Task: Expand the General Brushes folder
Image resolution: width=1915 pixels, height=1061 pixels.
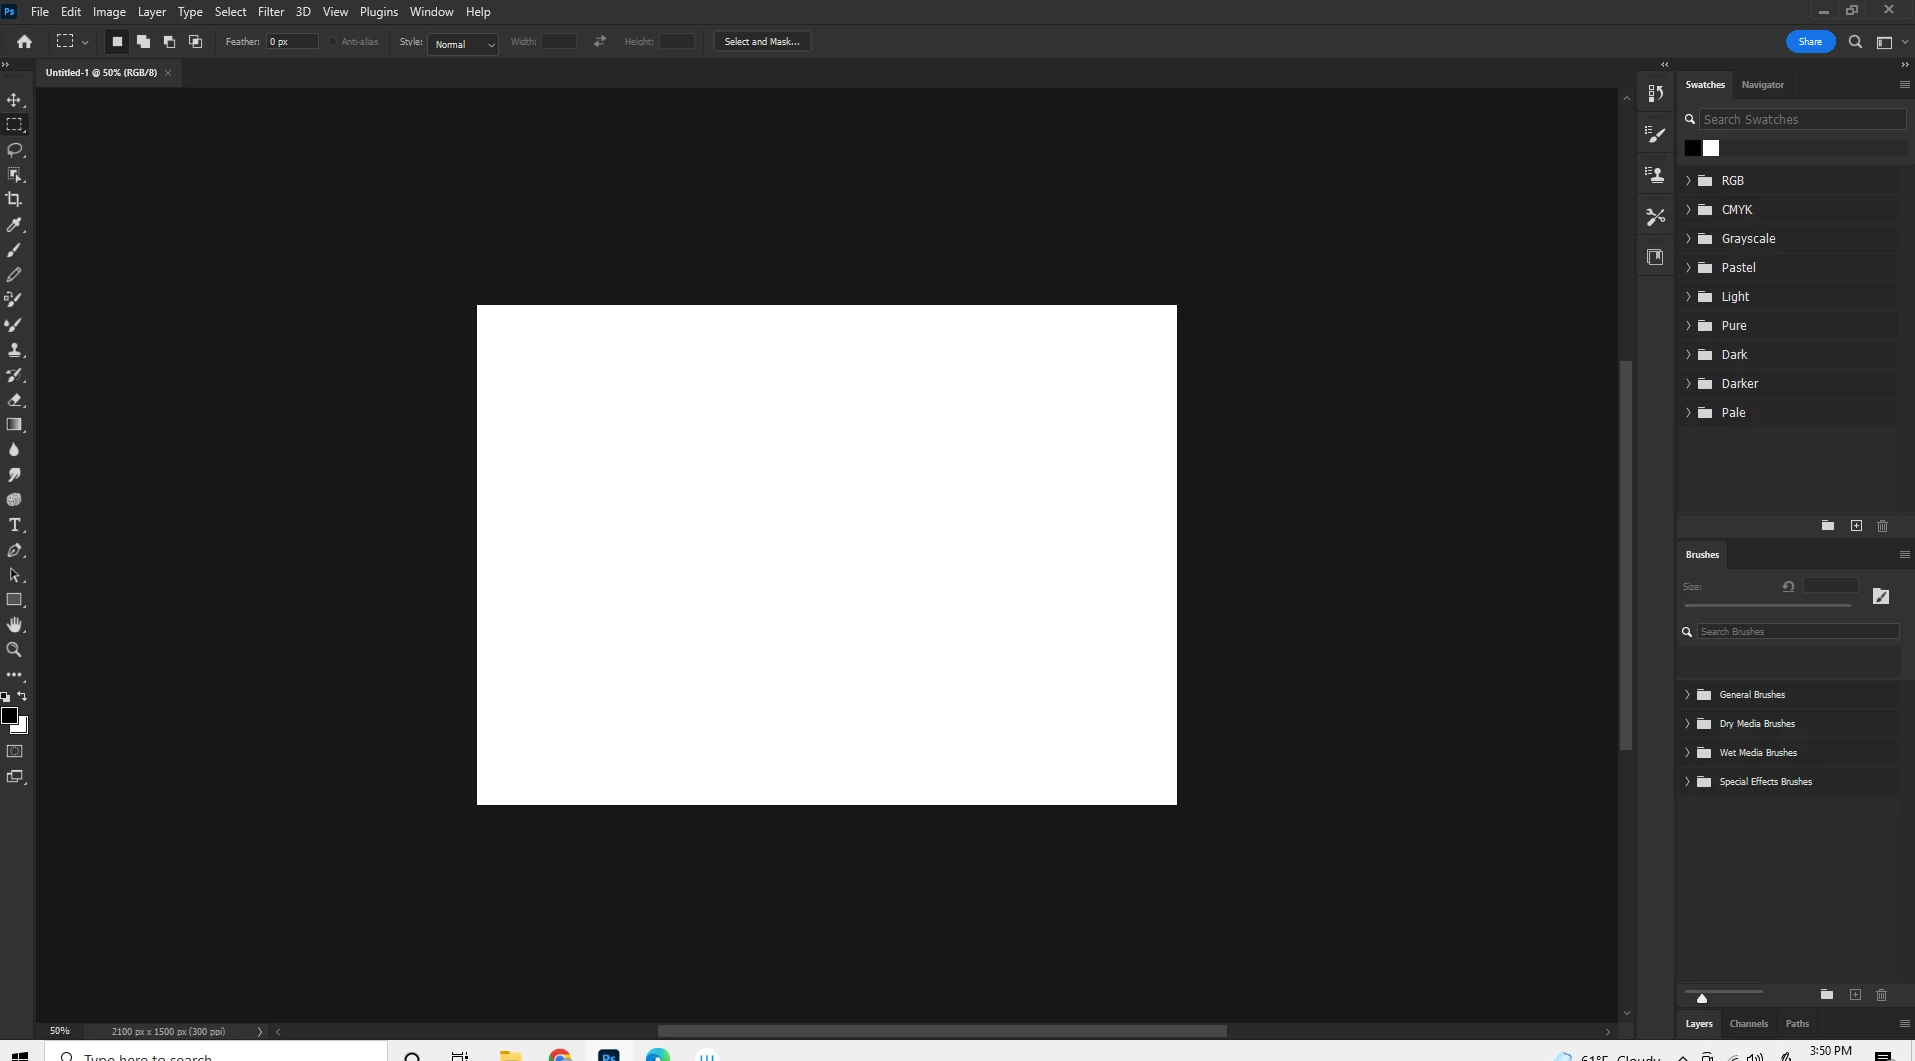Action: [1688, 695]
